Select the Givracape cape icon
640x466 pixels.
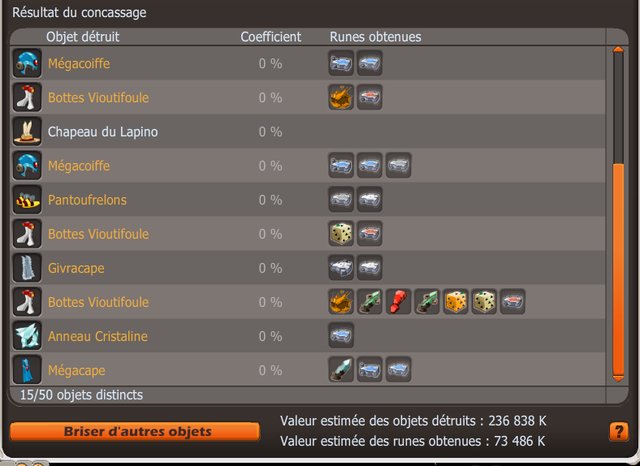pos(27,268)
